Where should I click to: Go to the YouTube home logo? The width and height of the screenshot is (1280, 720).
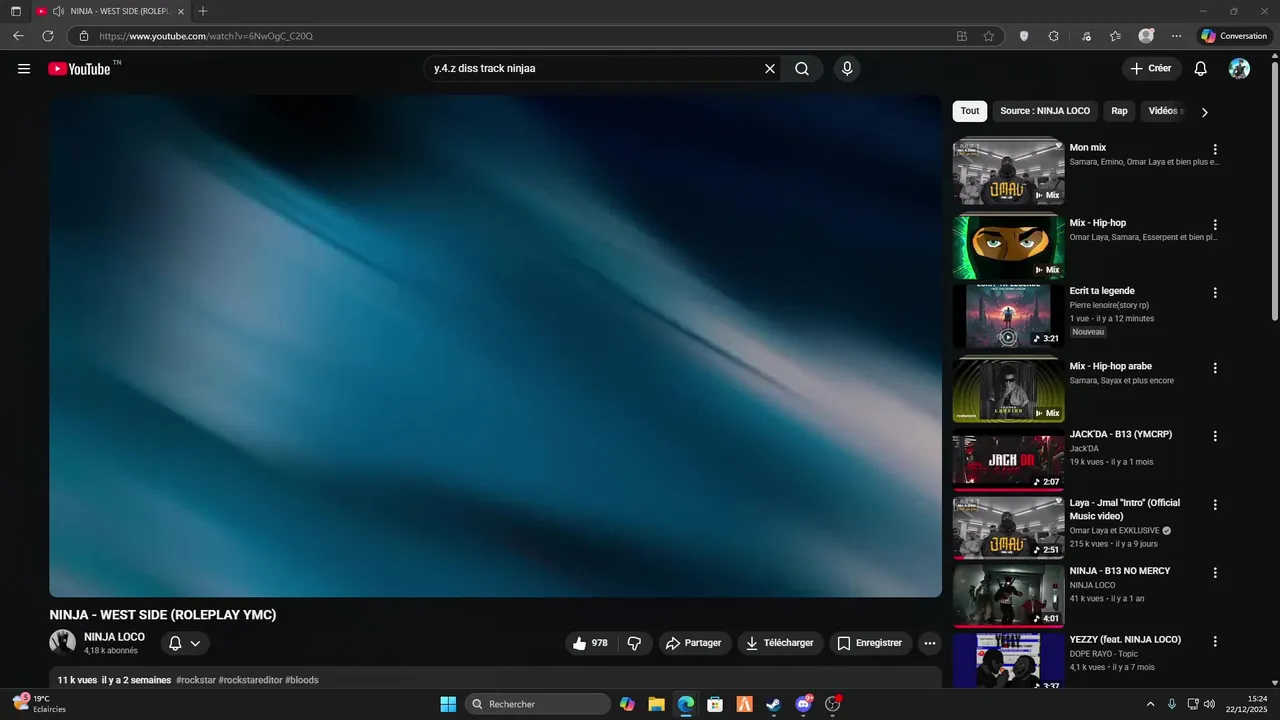pyautogui.click(x=79, y=69)
